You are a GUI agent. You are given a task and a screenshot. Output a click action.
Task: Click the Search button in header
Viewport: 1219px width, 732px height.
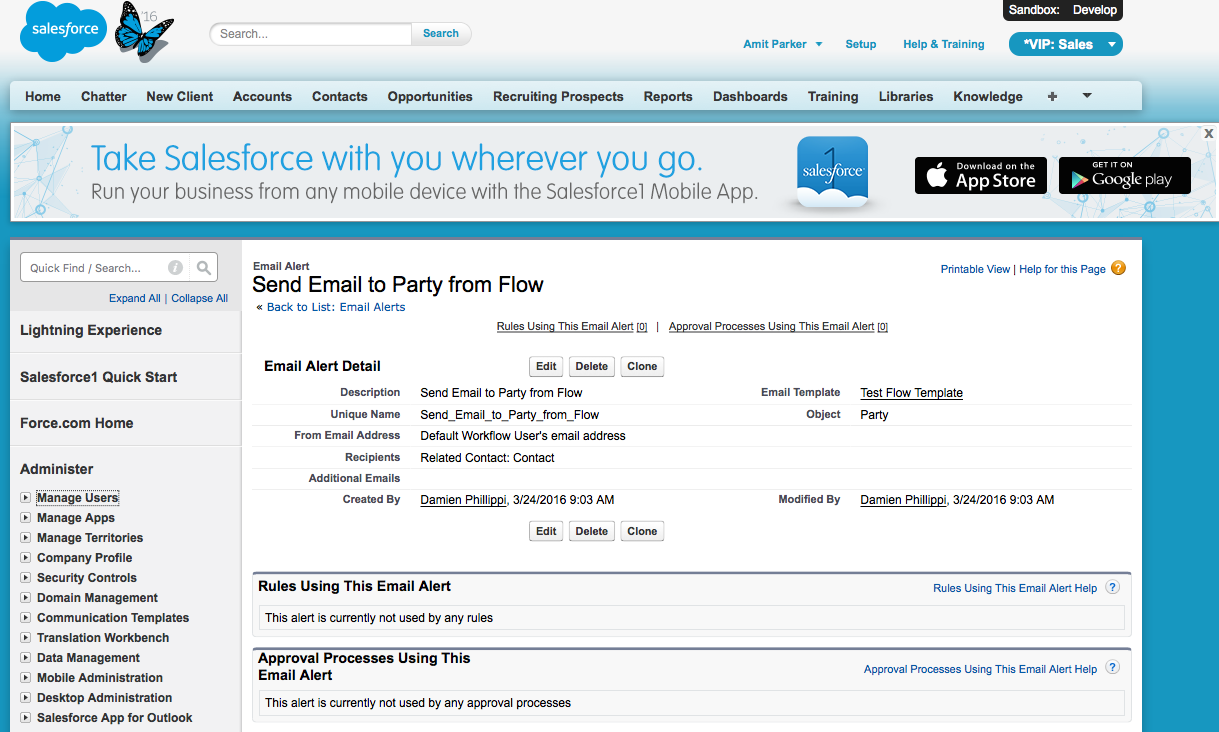pyautogui.click(x=441, y=33)
